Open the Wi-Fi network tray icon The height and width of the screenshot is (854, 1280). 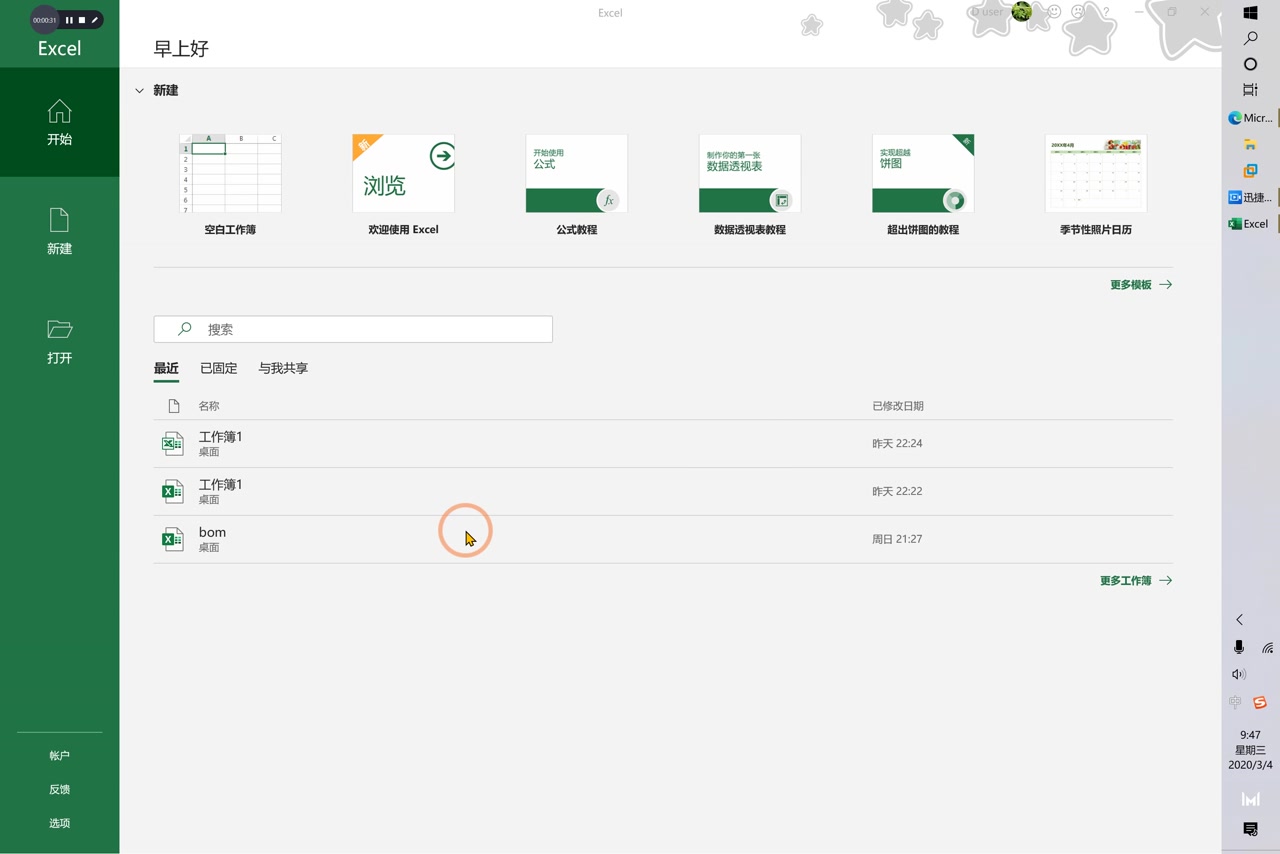(x=1267, y=648)
